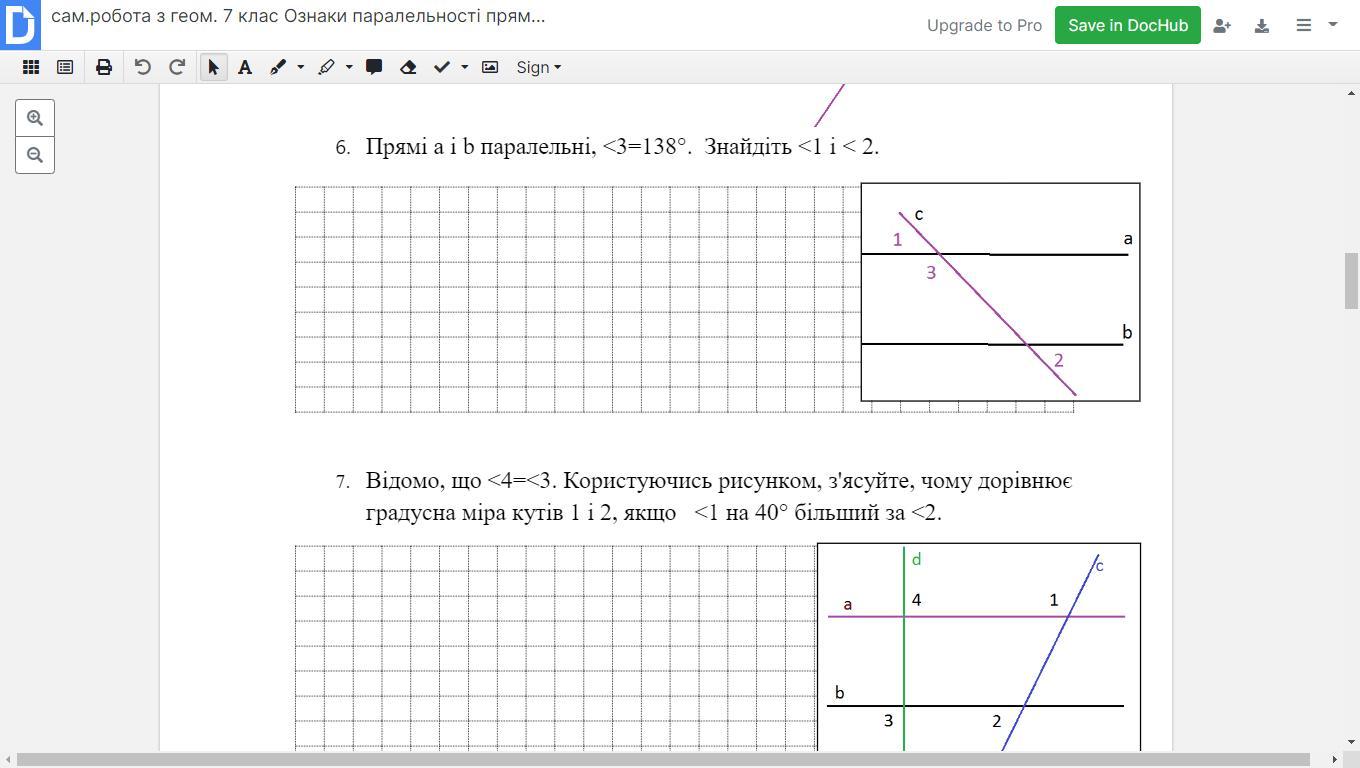Viewport: 1360px width, 768px height.
Task: Undo the last action
Action: (142, 67)
